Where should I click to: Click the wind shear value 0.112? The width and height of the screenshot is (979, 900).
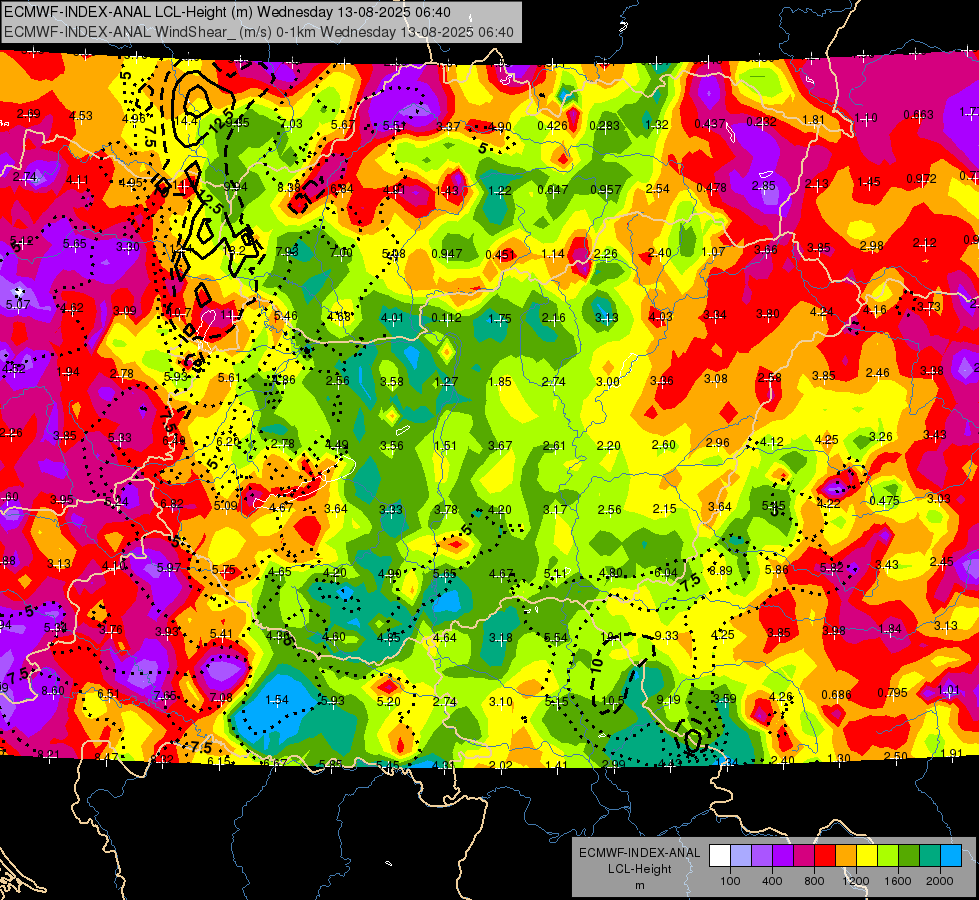click(446, 318)
